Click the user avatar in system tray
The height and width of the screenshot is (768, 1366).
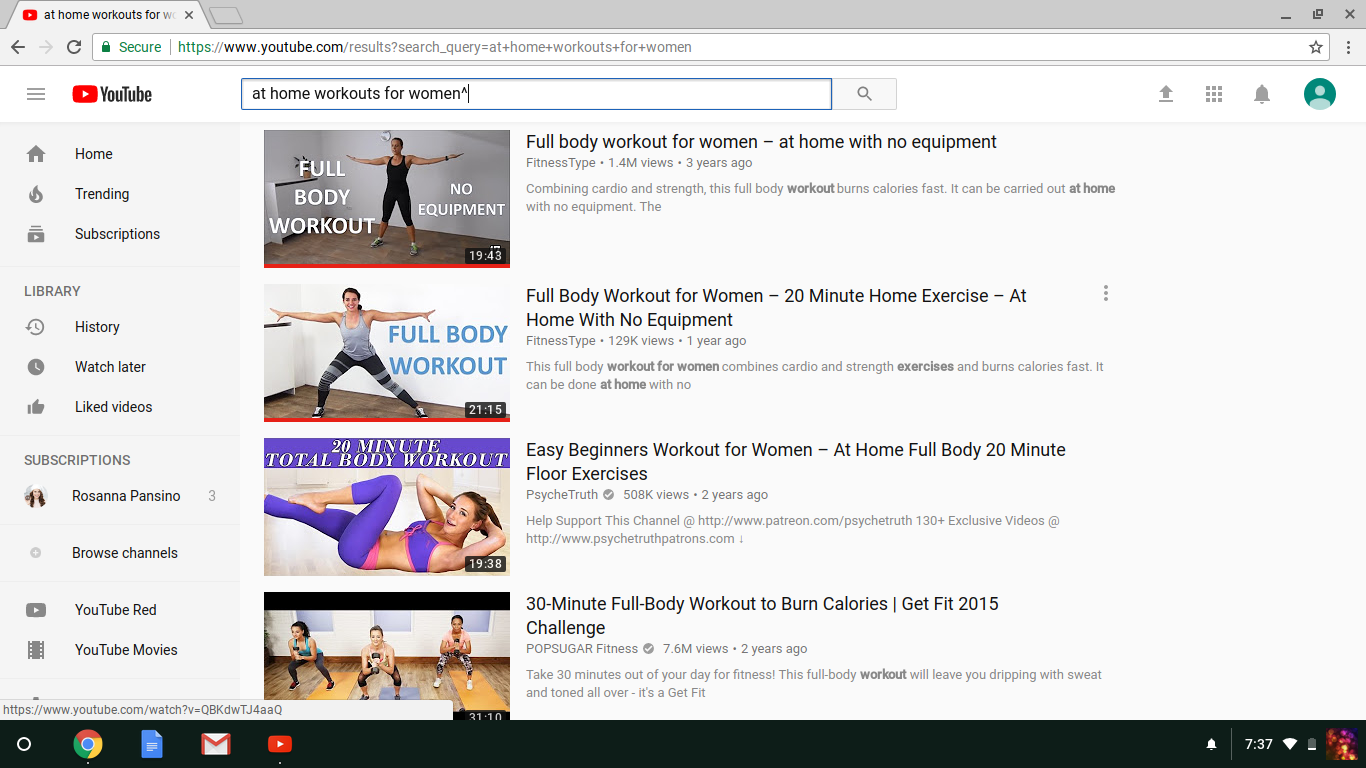[1341, 744]
